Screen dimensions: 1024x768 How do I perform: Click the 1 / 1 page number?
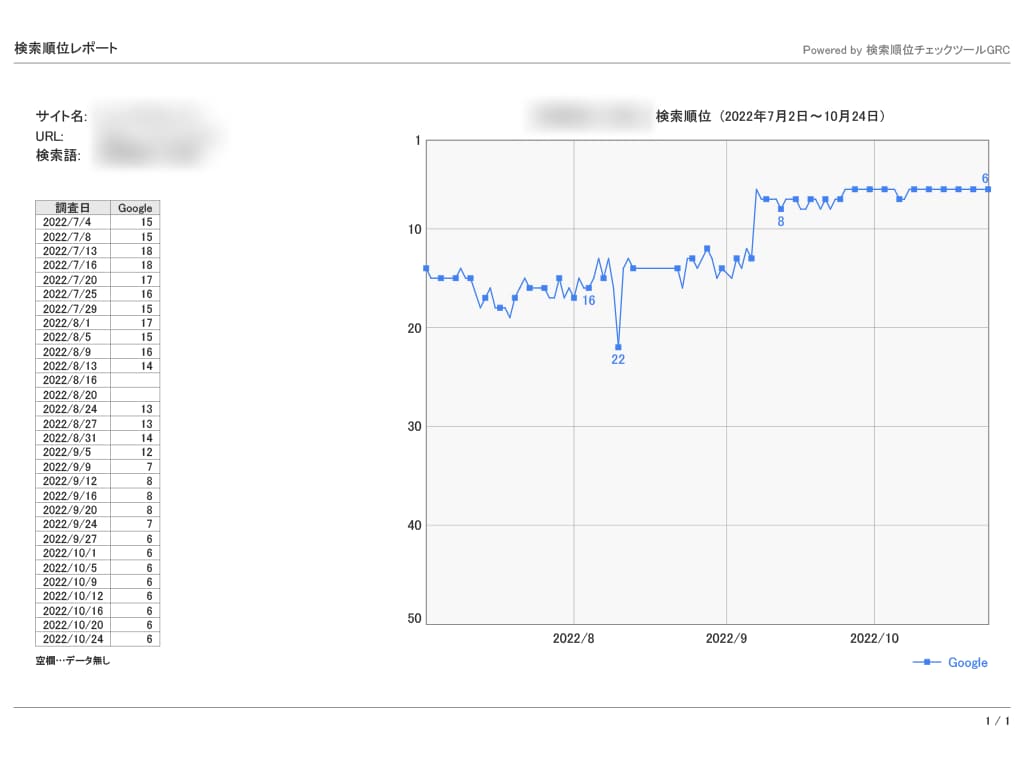pos(997,721)
